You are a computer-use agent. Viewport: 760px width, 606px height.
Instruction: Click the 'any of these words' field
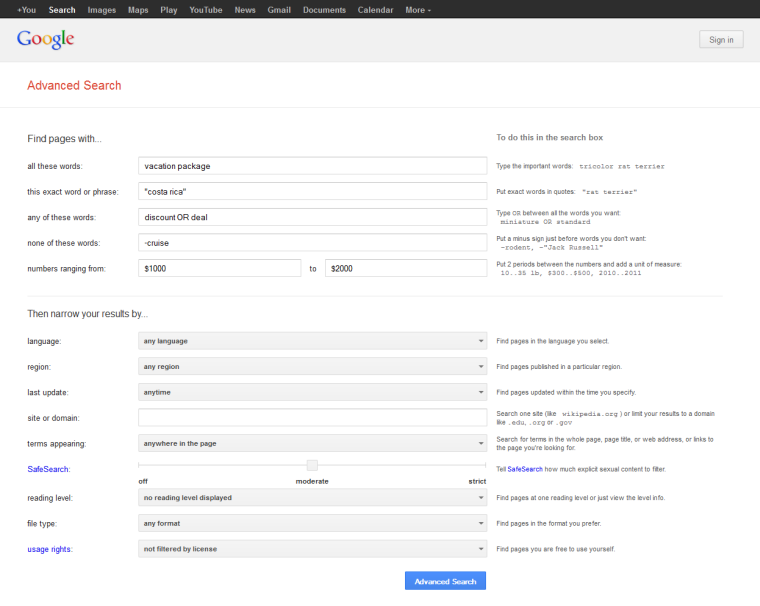(x=313, y=217)
